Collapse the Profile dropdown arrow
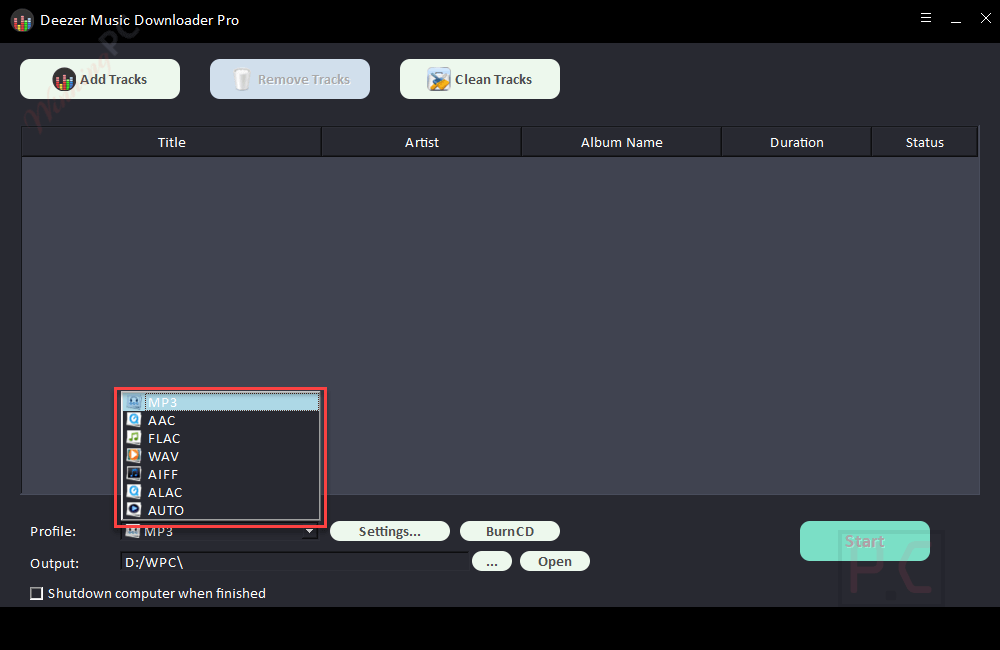 pos(309,531)
